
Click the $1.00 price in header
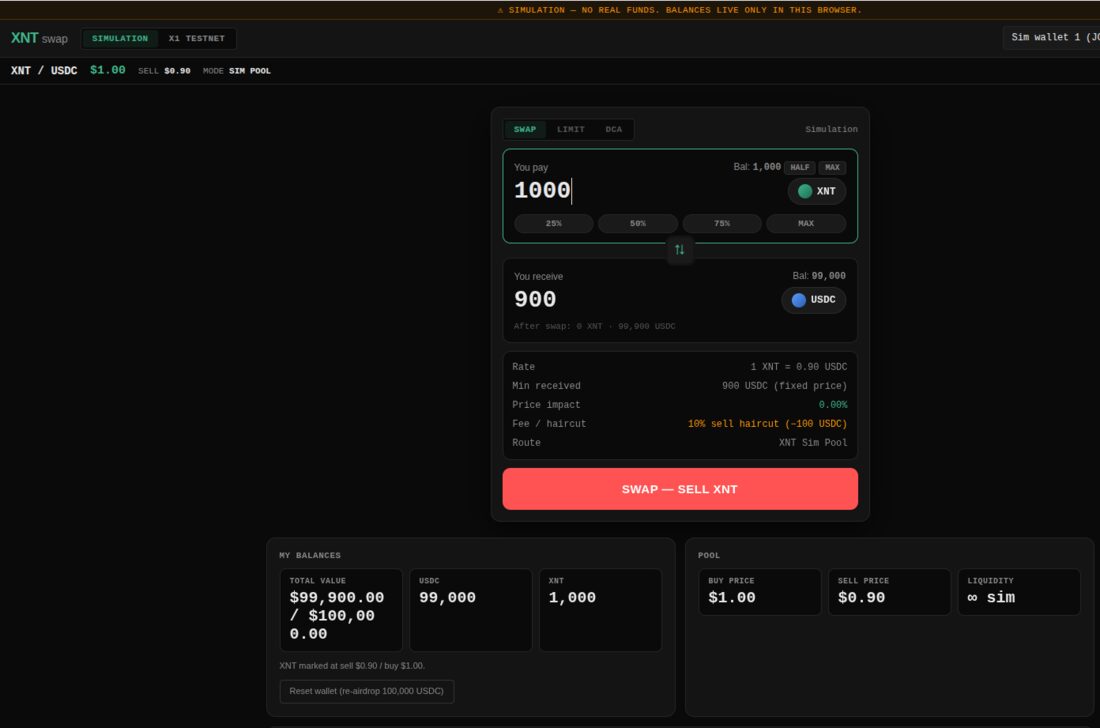coord(107,70)
